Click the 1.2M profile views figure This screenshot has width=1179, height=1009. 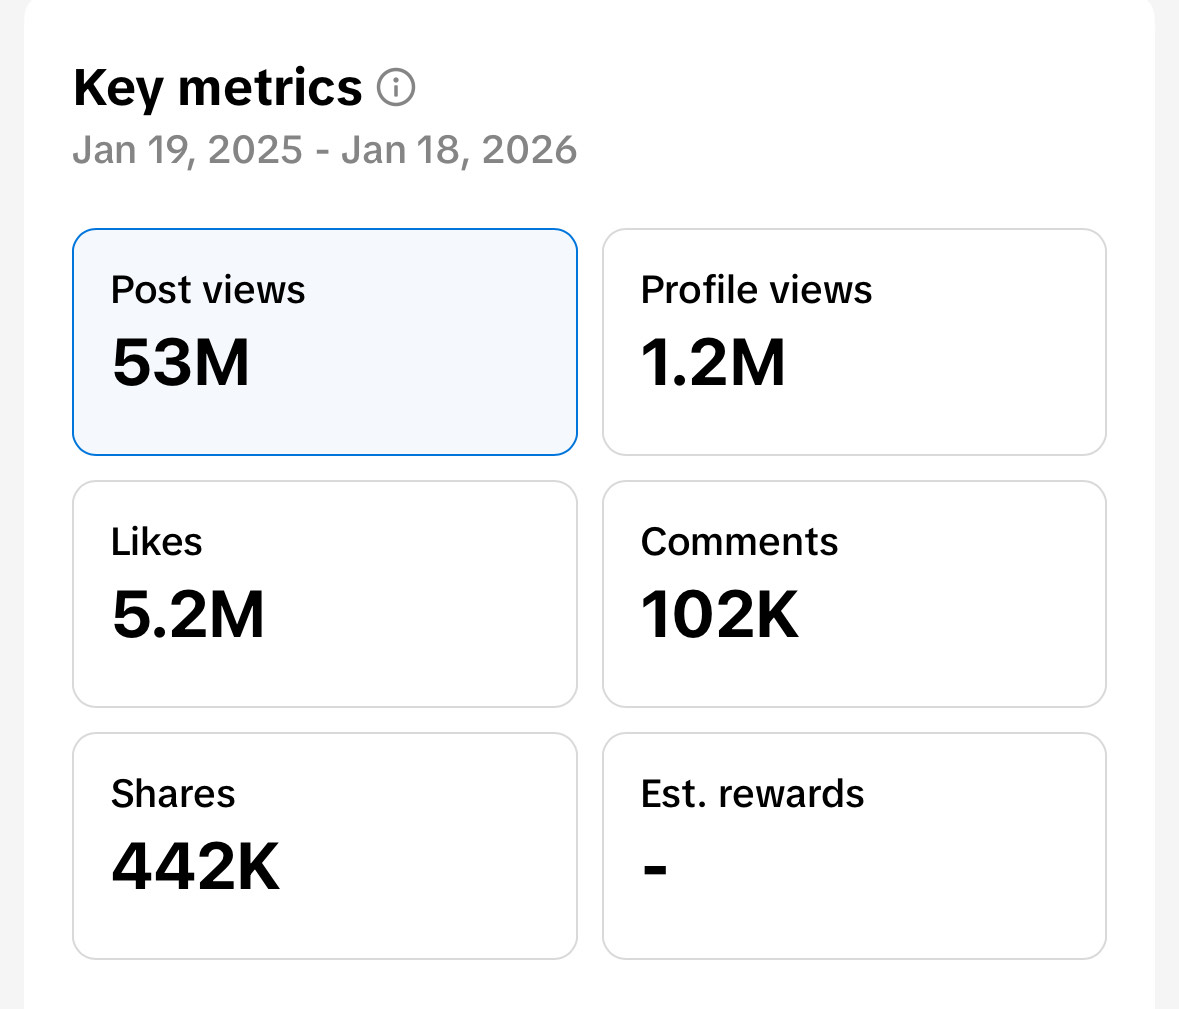pos(712,365)
